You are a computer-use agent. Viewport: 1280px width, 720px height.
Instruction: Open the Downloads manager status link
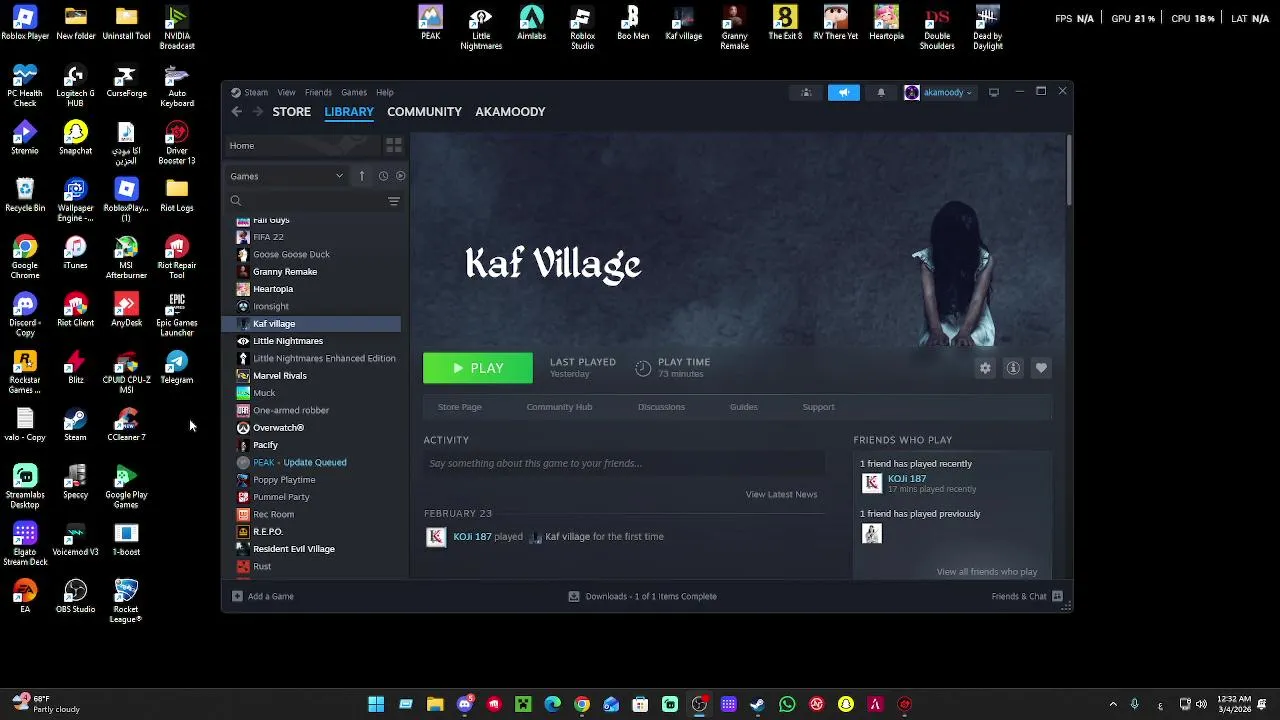[x=642, y=596]
